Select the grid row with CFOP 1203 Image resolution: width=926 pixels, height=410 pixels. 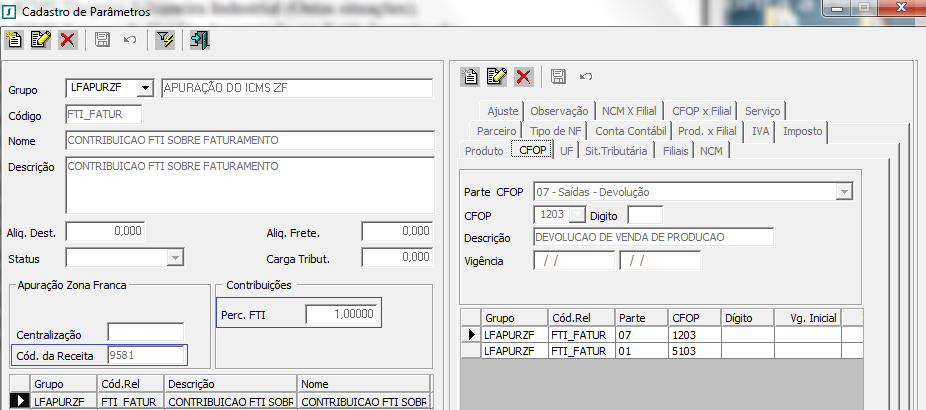[662, 335]
